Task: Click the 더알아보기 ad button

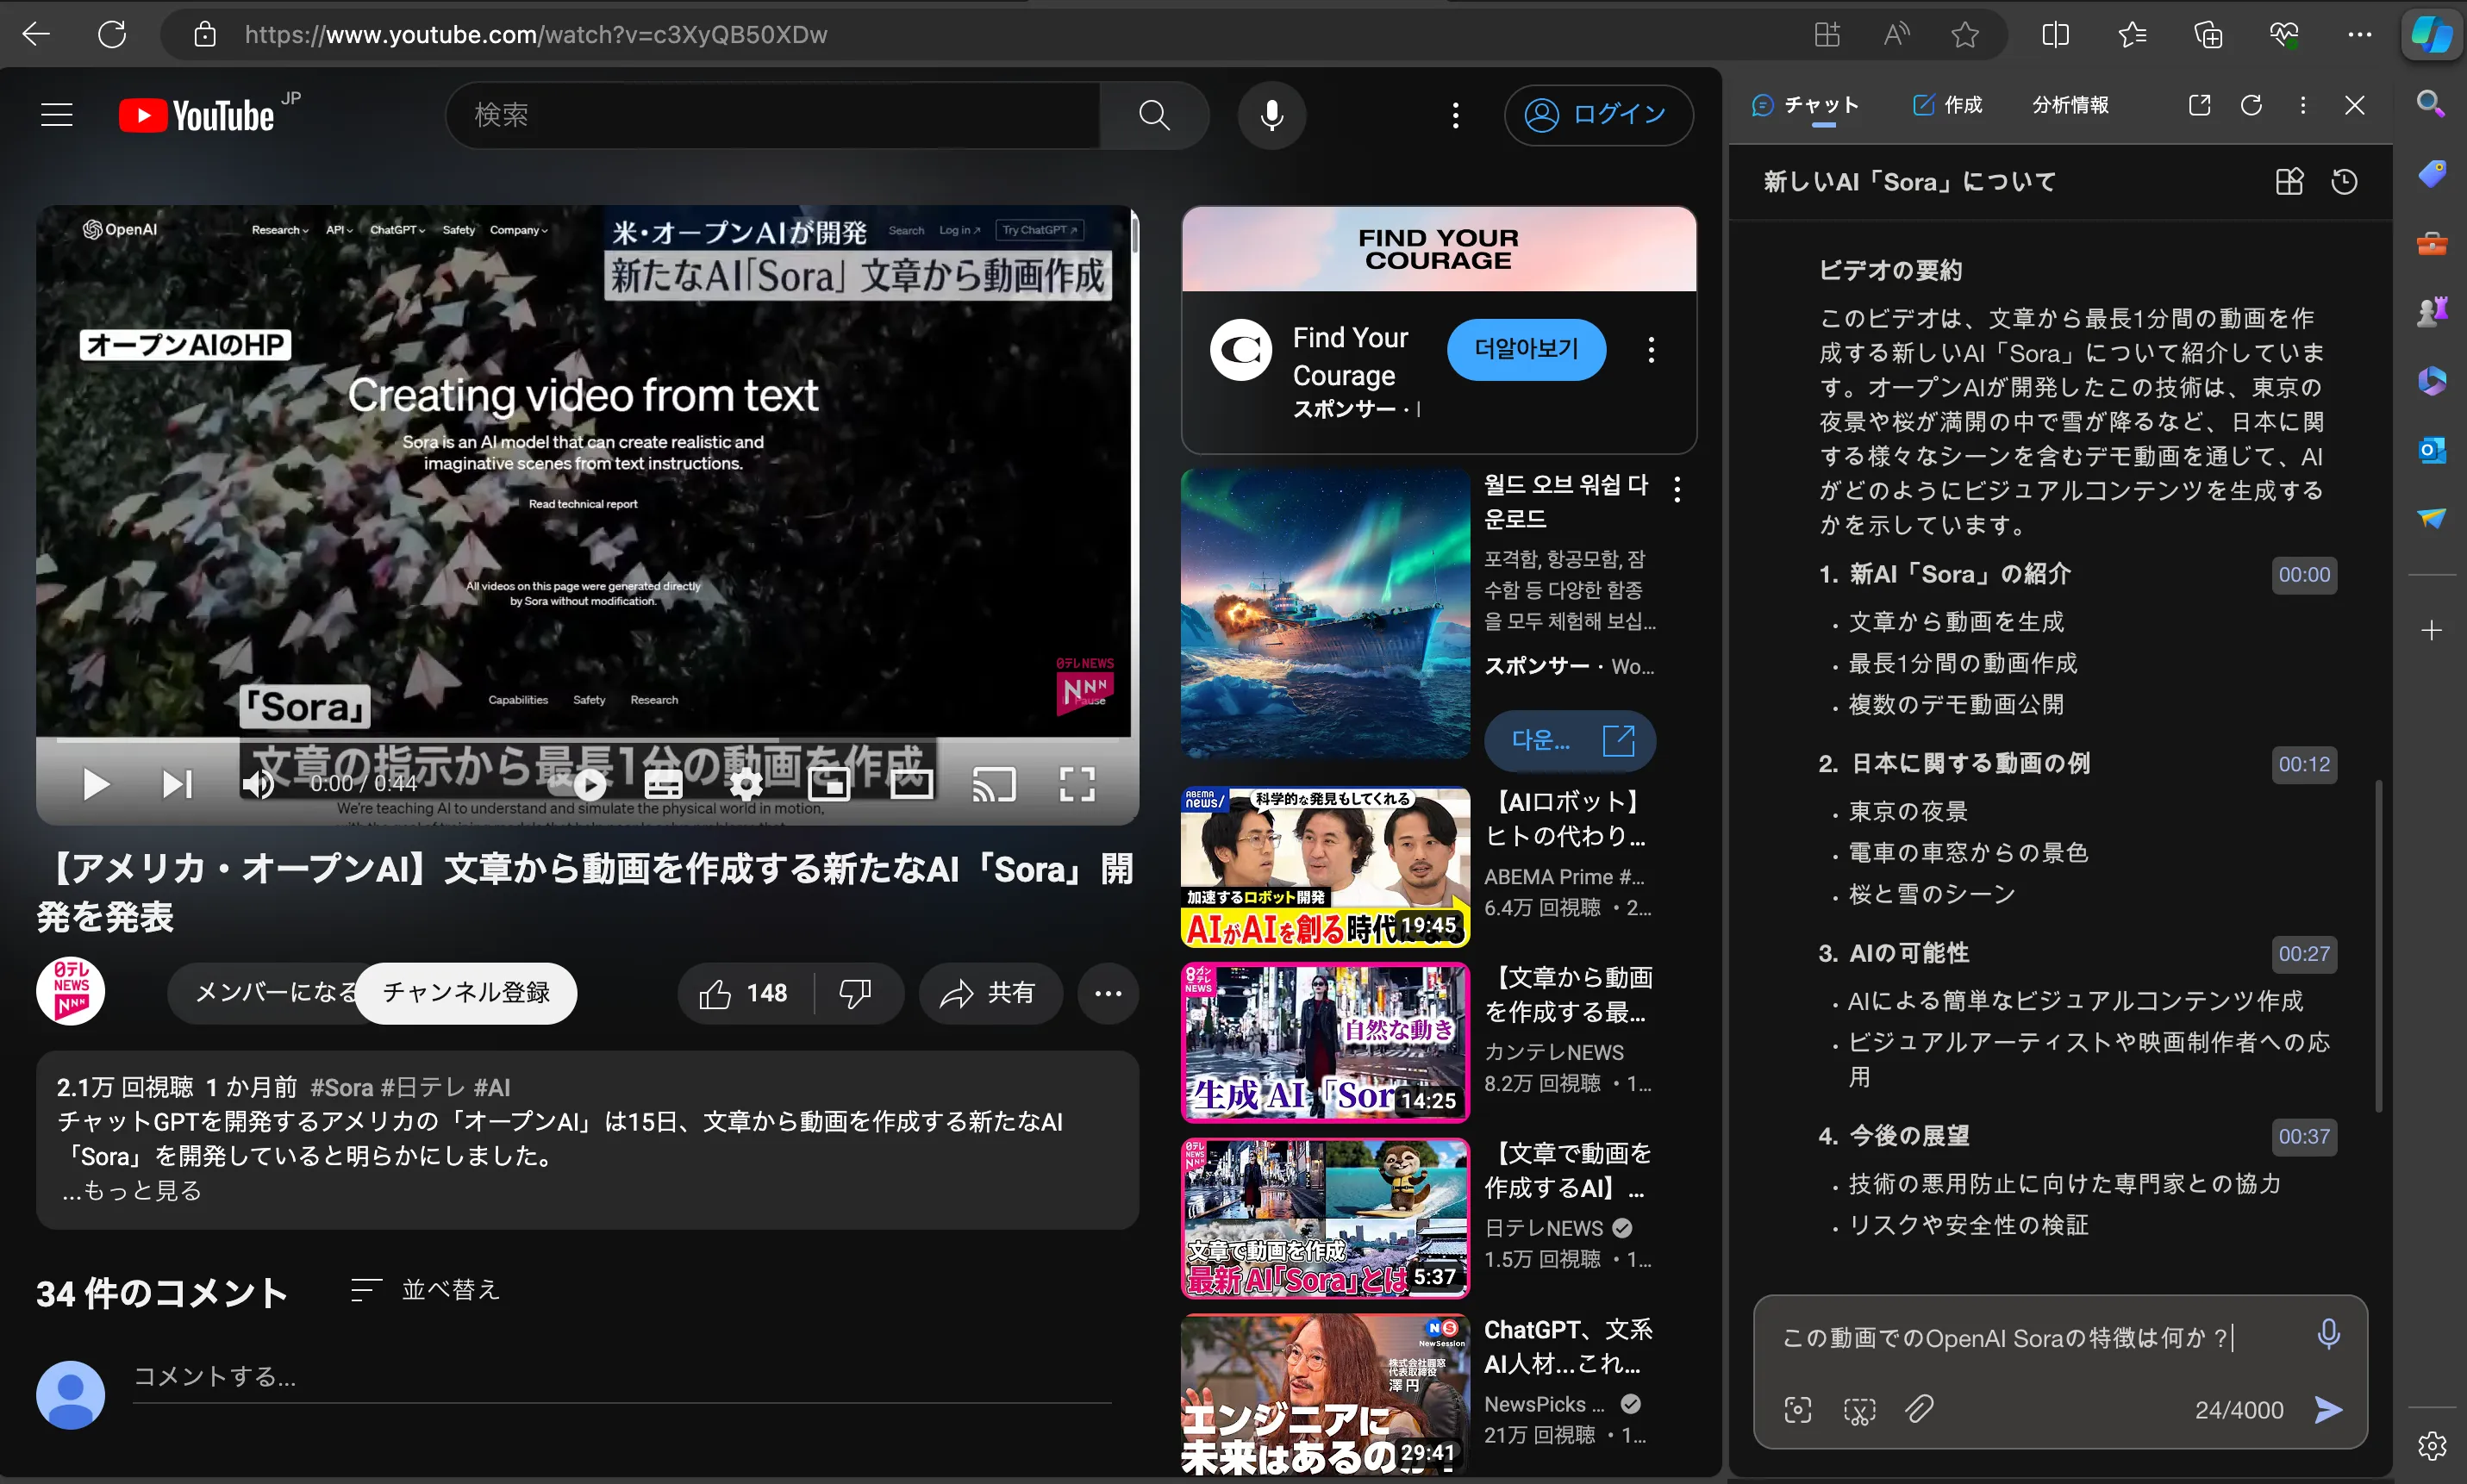Action: pos(1526,349)
